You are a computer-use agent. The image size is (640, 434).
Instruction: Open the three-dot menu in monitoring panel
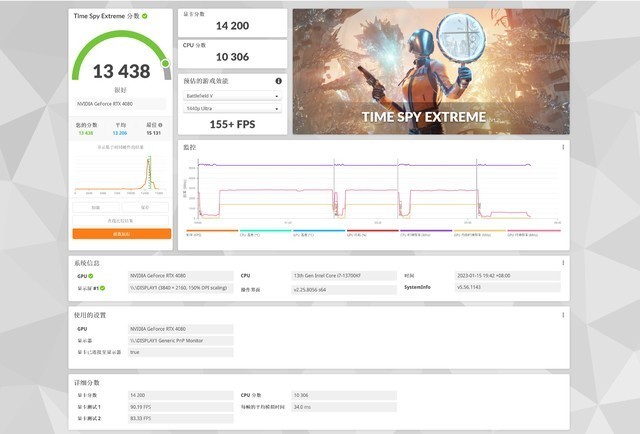coord(562,148)
